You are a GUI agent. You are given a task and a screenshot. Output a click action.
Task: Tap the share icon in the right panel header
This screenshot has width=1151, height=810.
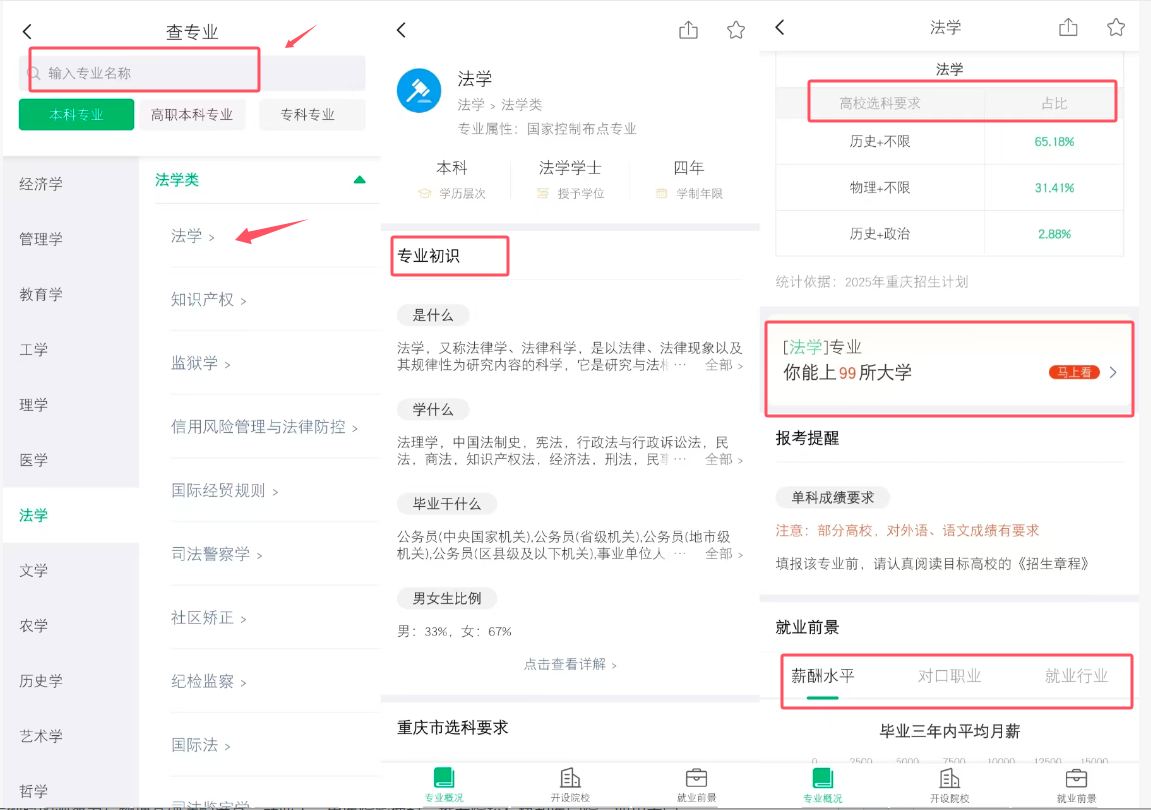point(1068,27)
